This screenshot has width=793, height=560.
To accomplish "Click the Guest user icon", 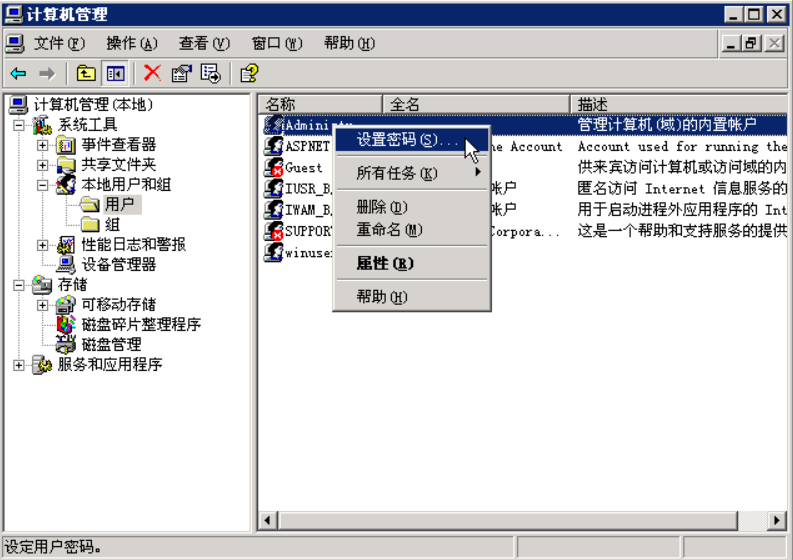I will coord(274,167).
